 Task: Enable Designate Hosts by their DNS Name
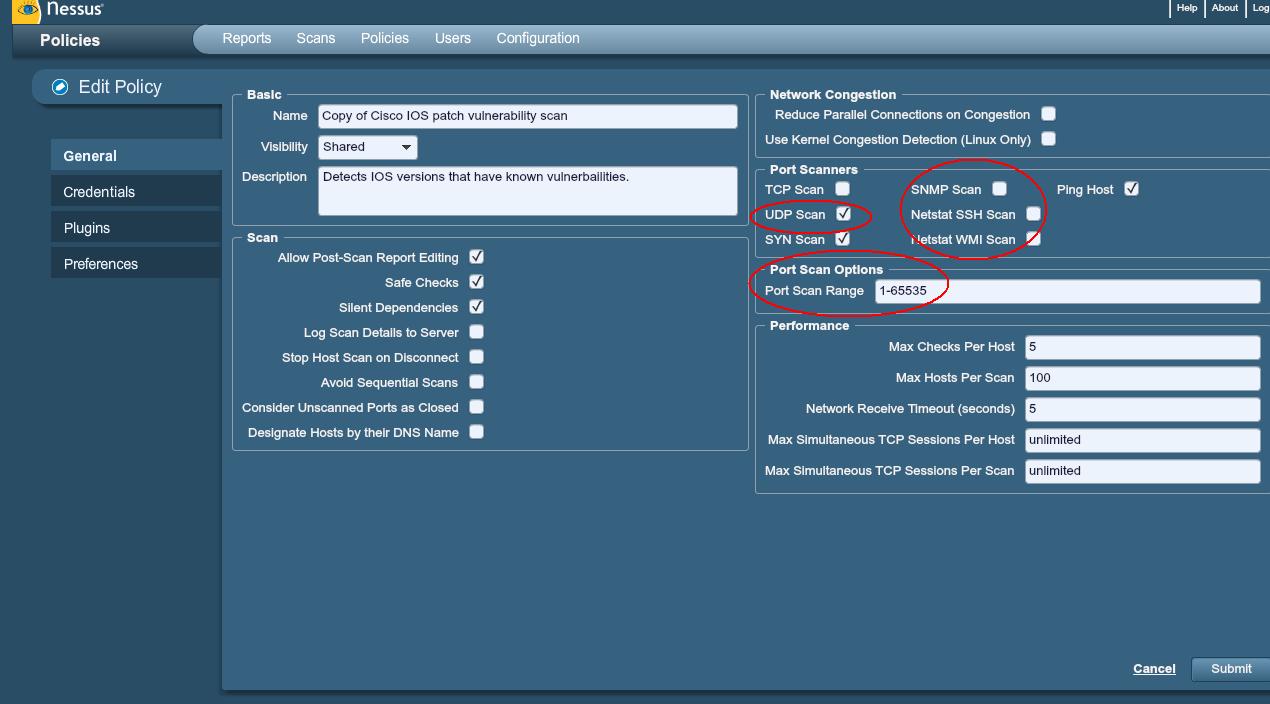(477, 432)
